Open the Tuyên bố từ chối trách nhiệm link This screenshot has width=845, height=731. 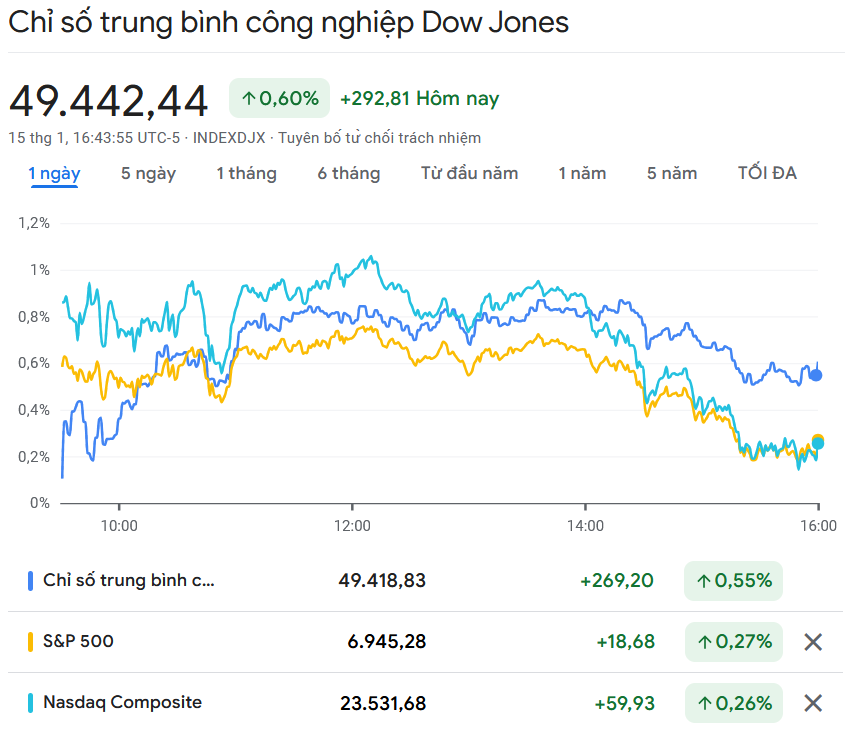(379, 138)
